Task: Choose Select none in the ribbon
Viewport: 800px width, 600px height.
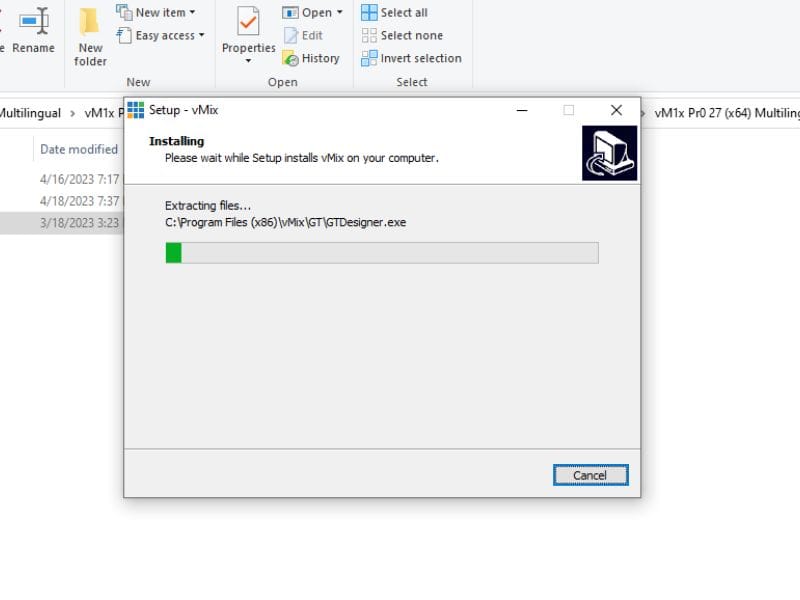Action: click(402, 35)
